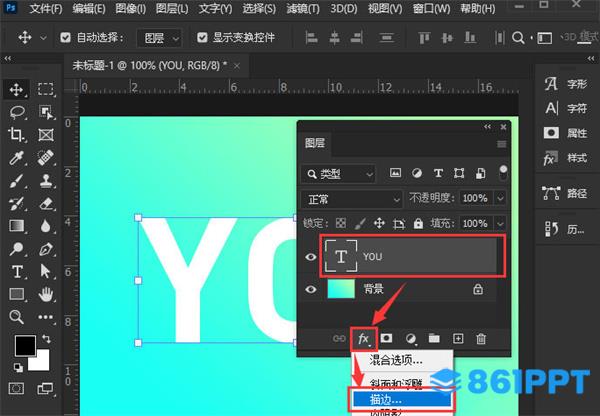Open the Layers panel flyout menu
600x416 pixels.
501,144
